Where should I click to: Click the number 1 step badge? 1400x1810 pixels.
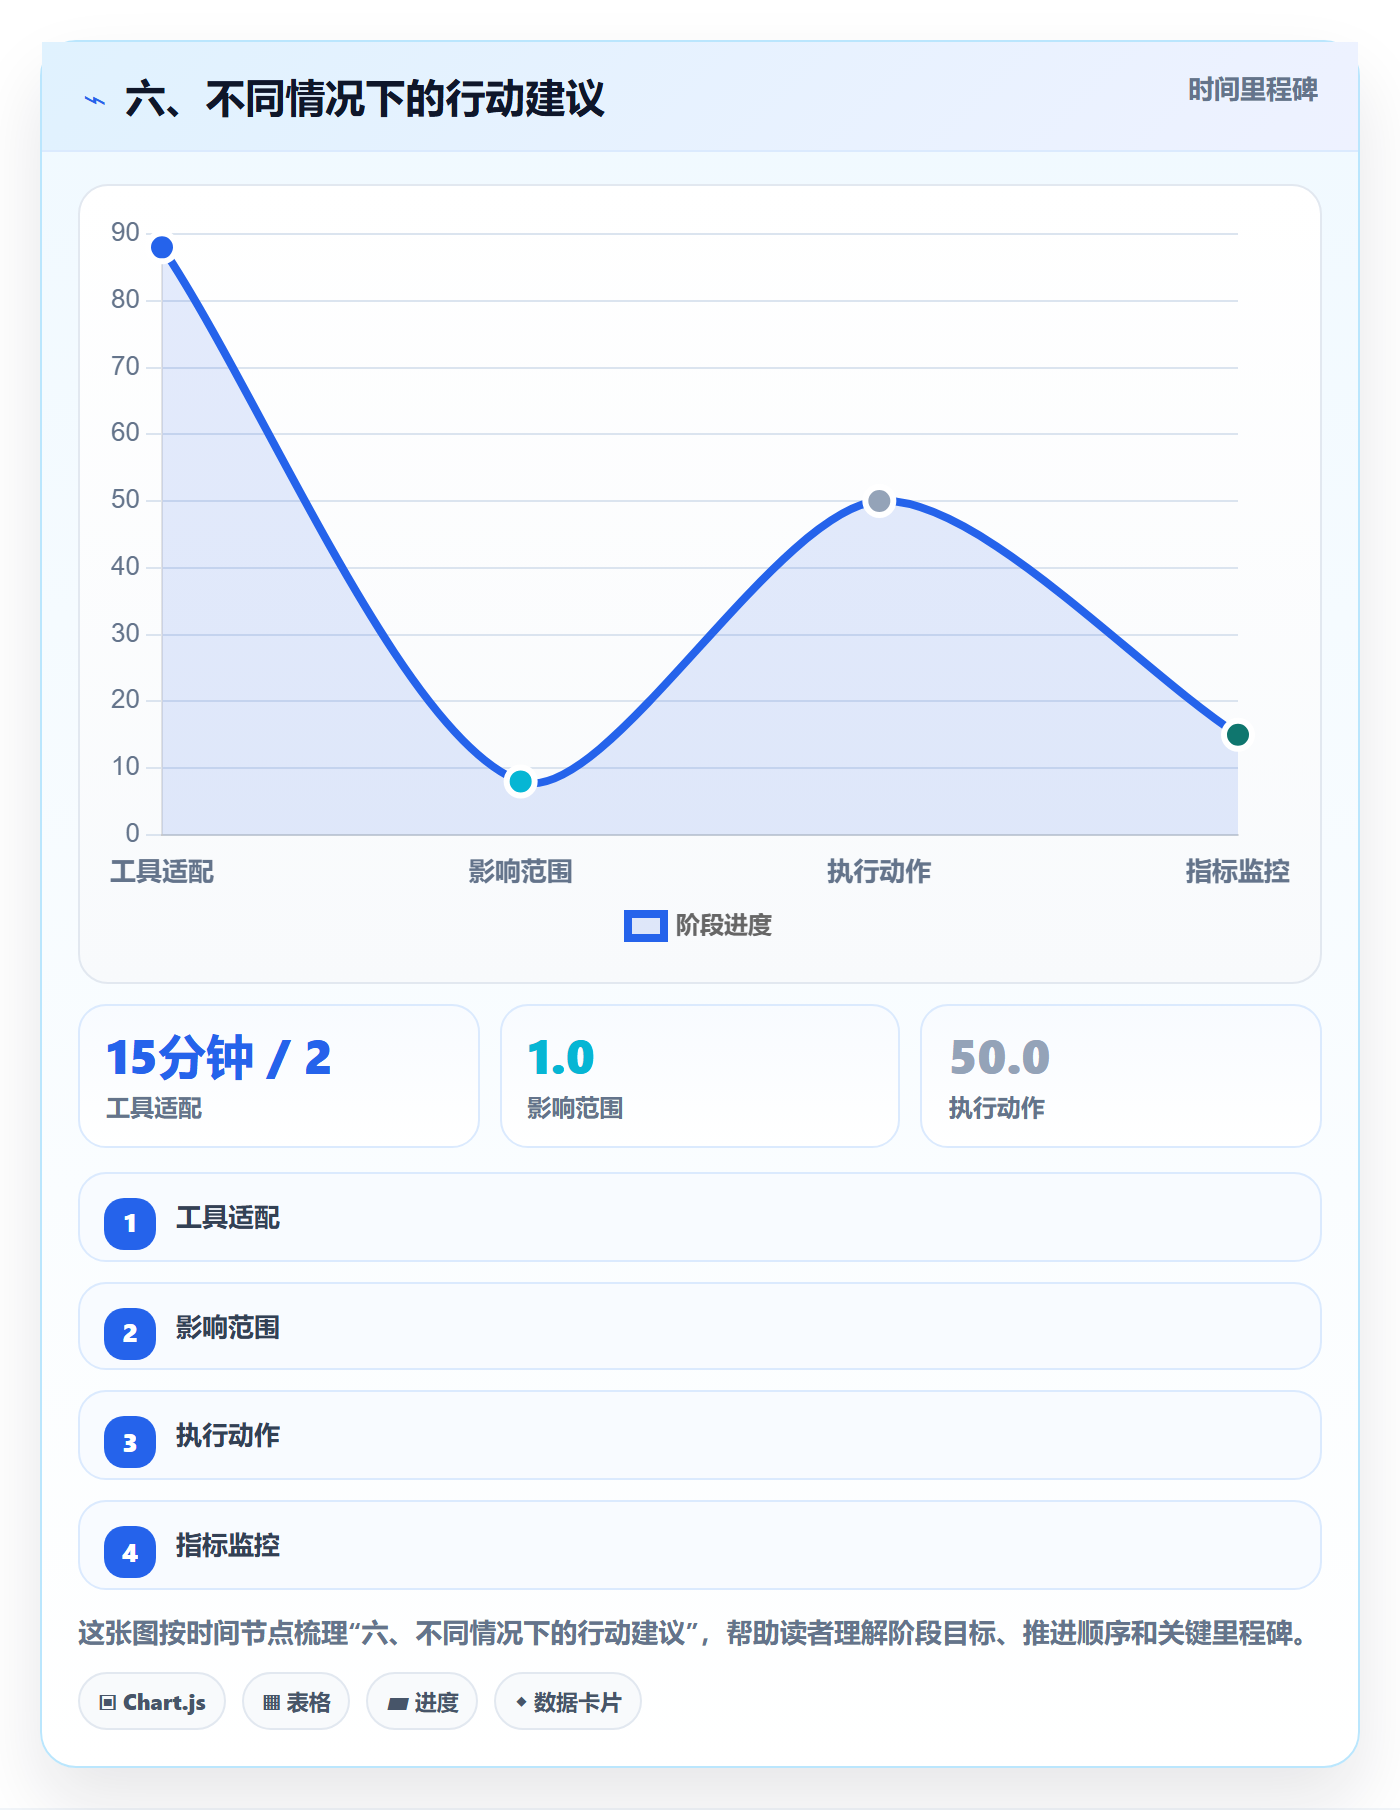point(130,1224)
